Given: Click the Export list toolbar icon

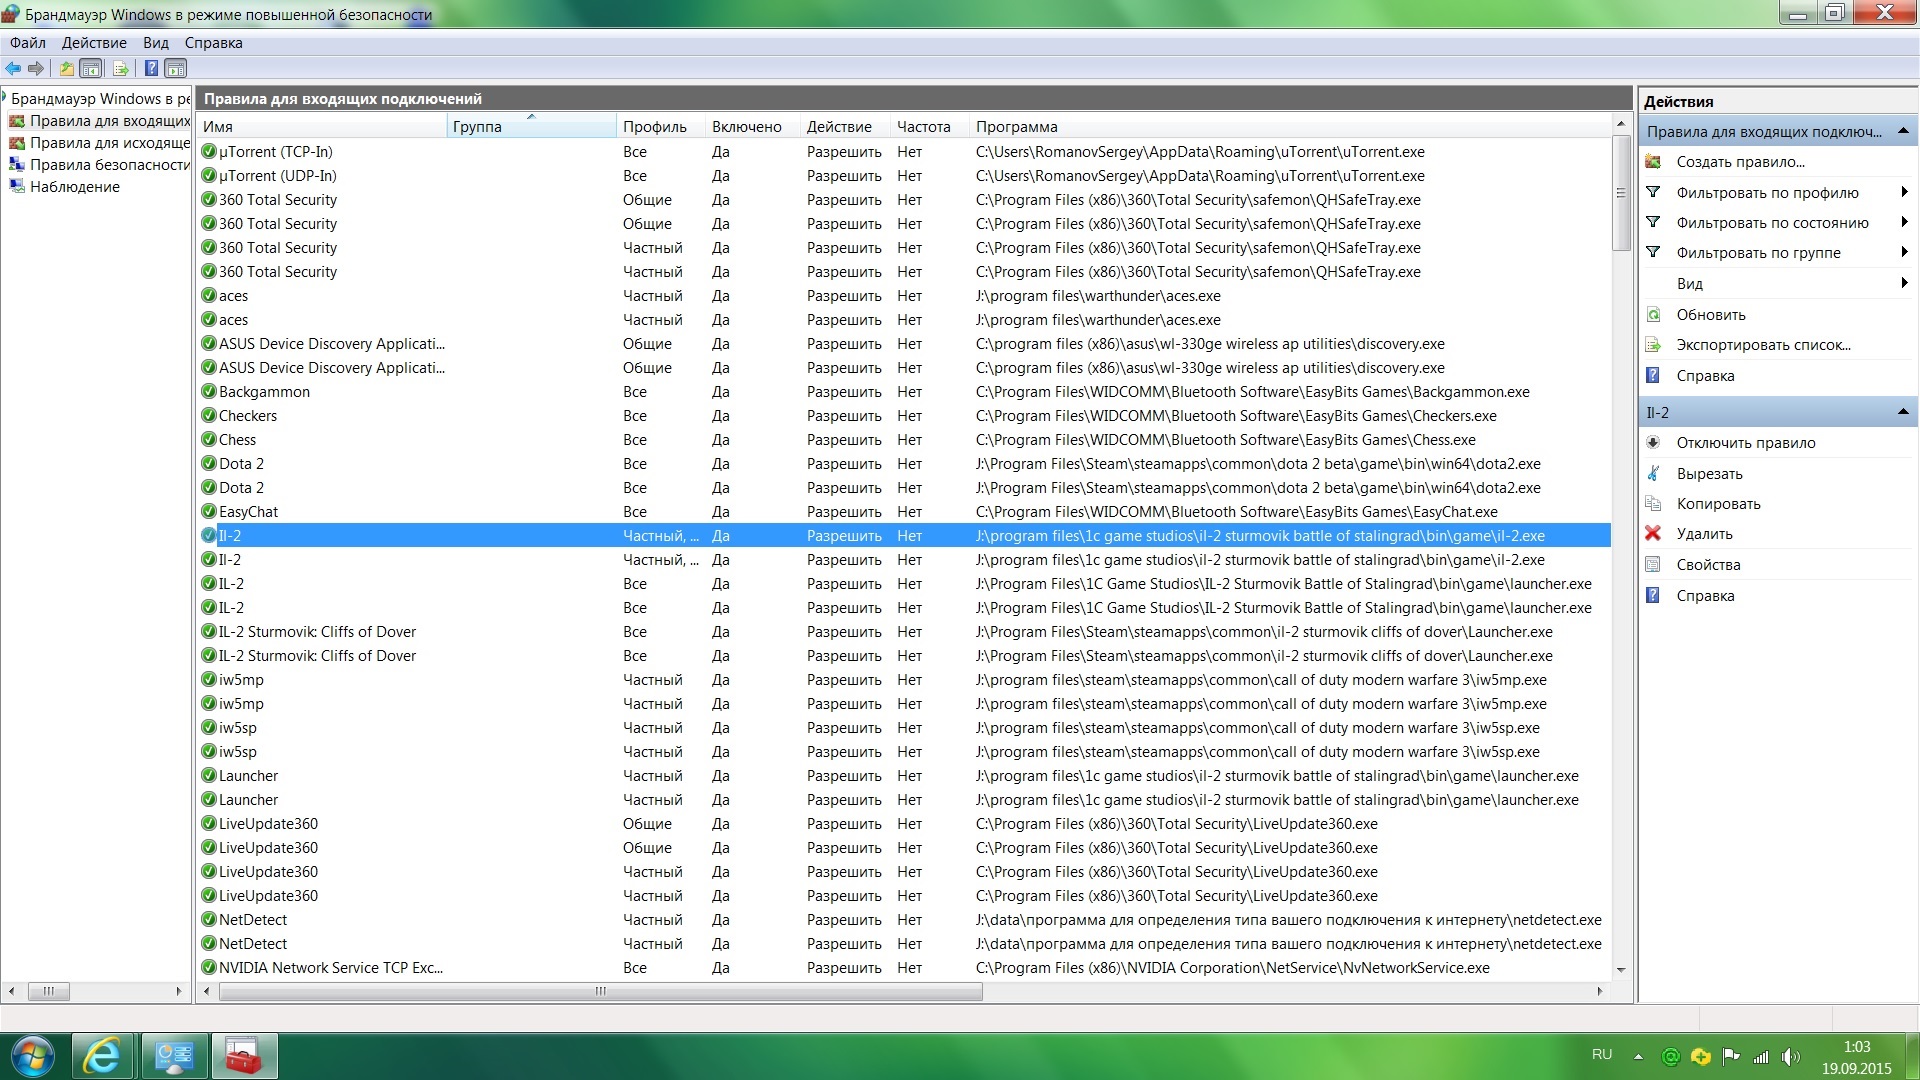Looking at the screenshot, I should pyautogui.click(x=121, y=68).
